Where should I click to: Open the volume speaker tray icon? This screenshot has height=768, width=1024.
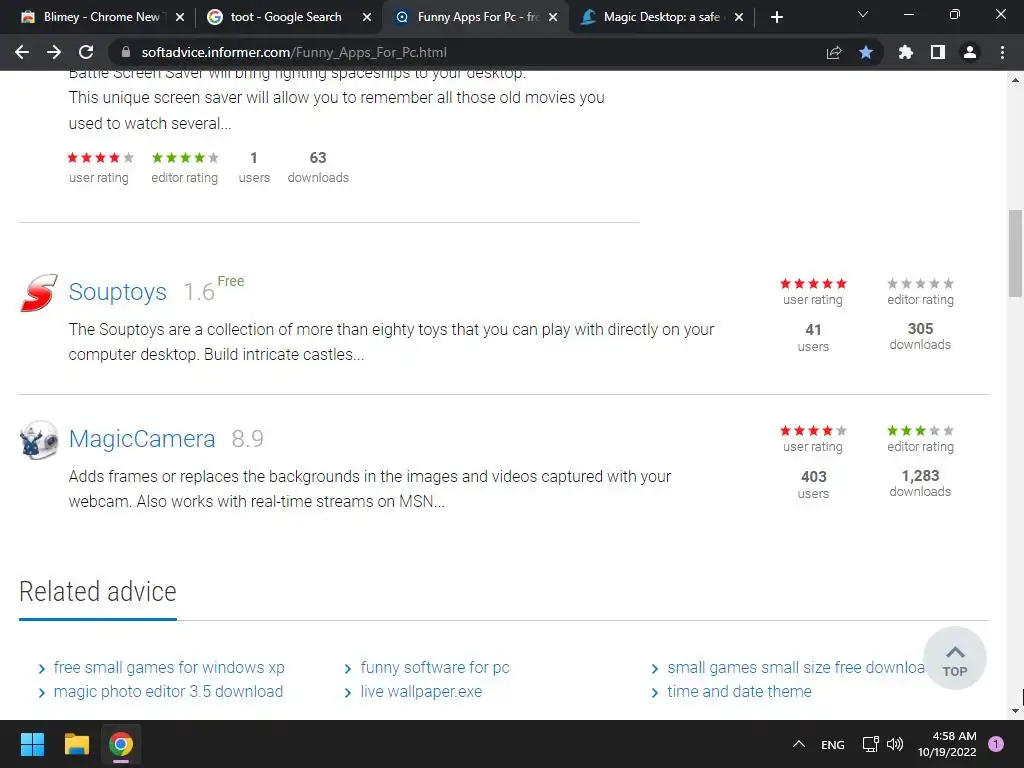(x=895, y=744)
